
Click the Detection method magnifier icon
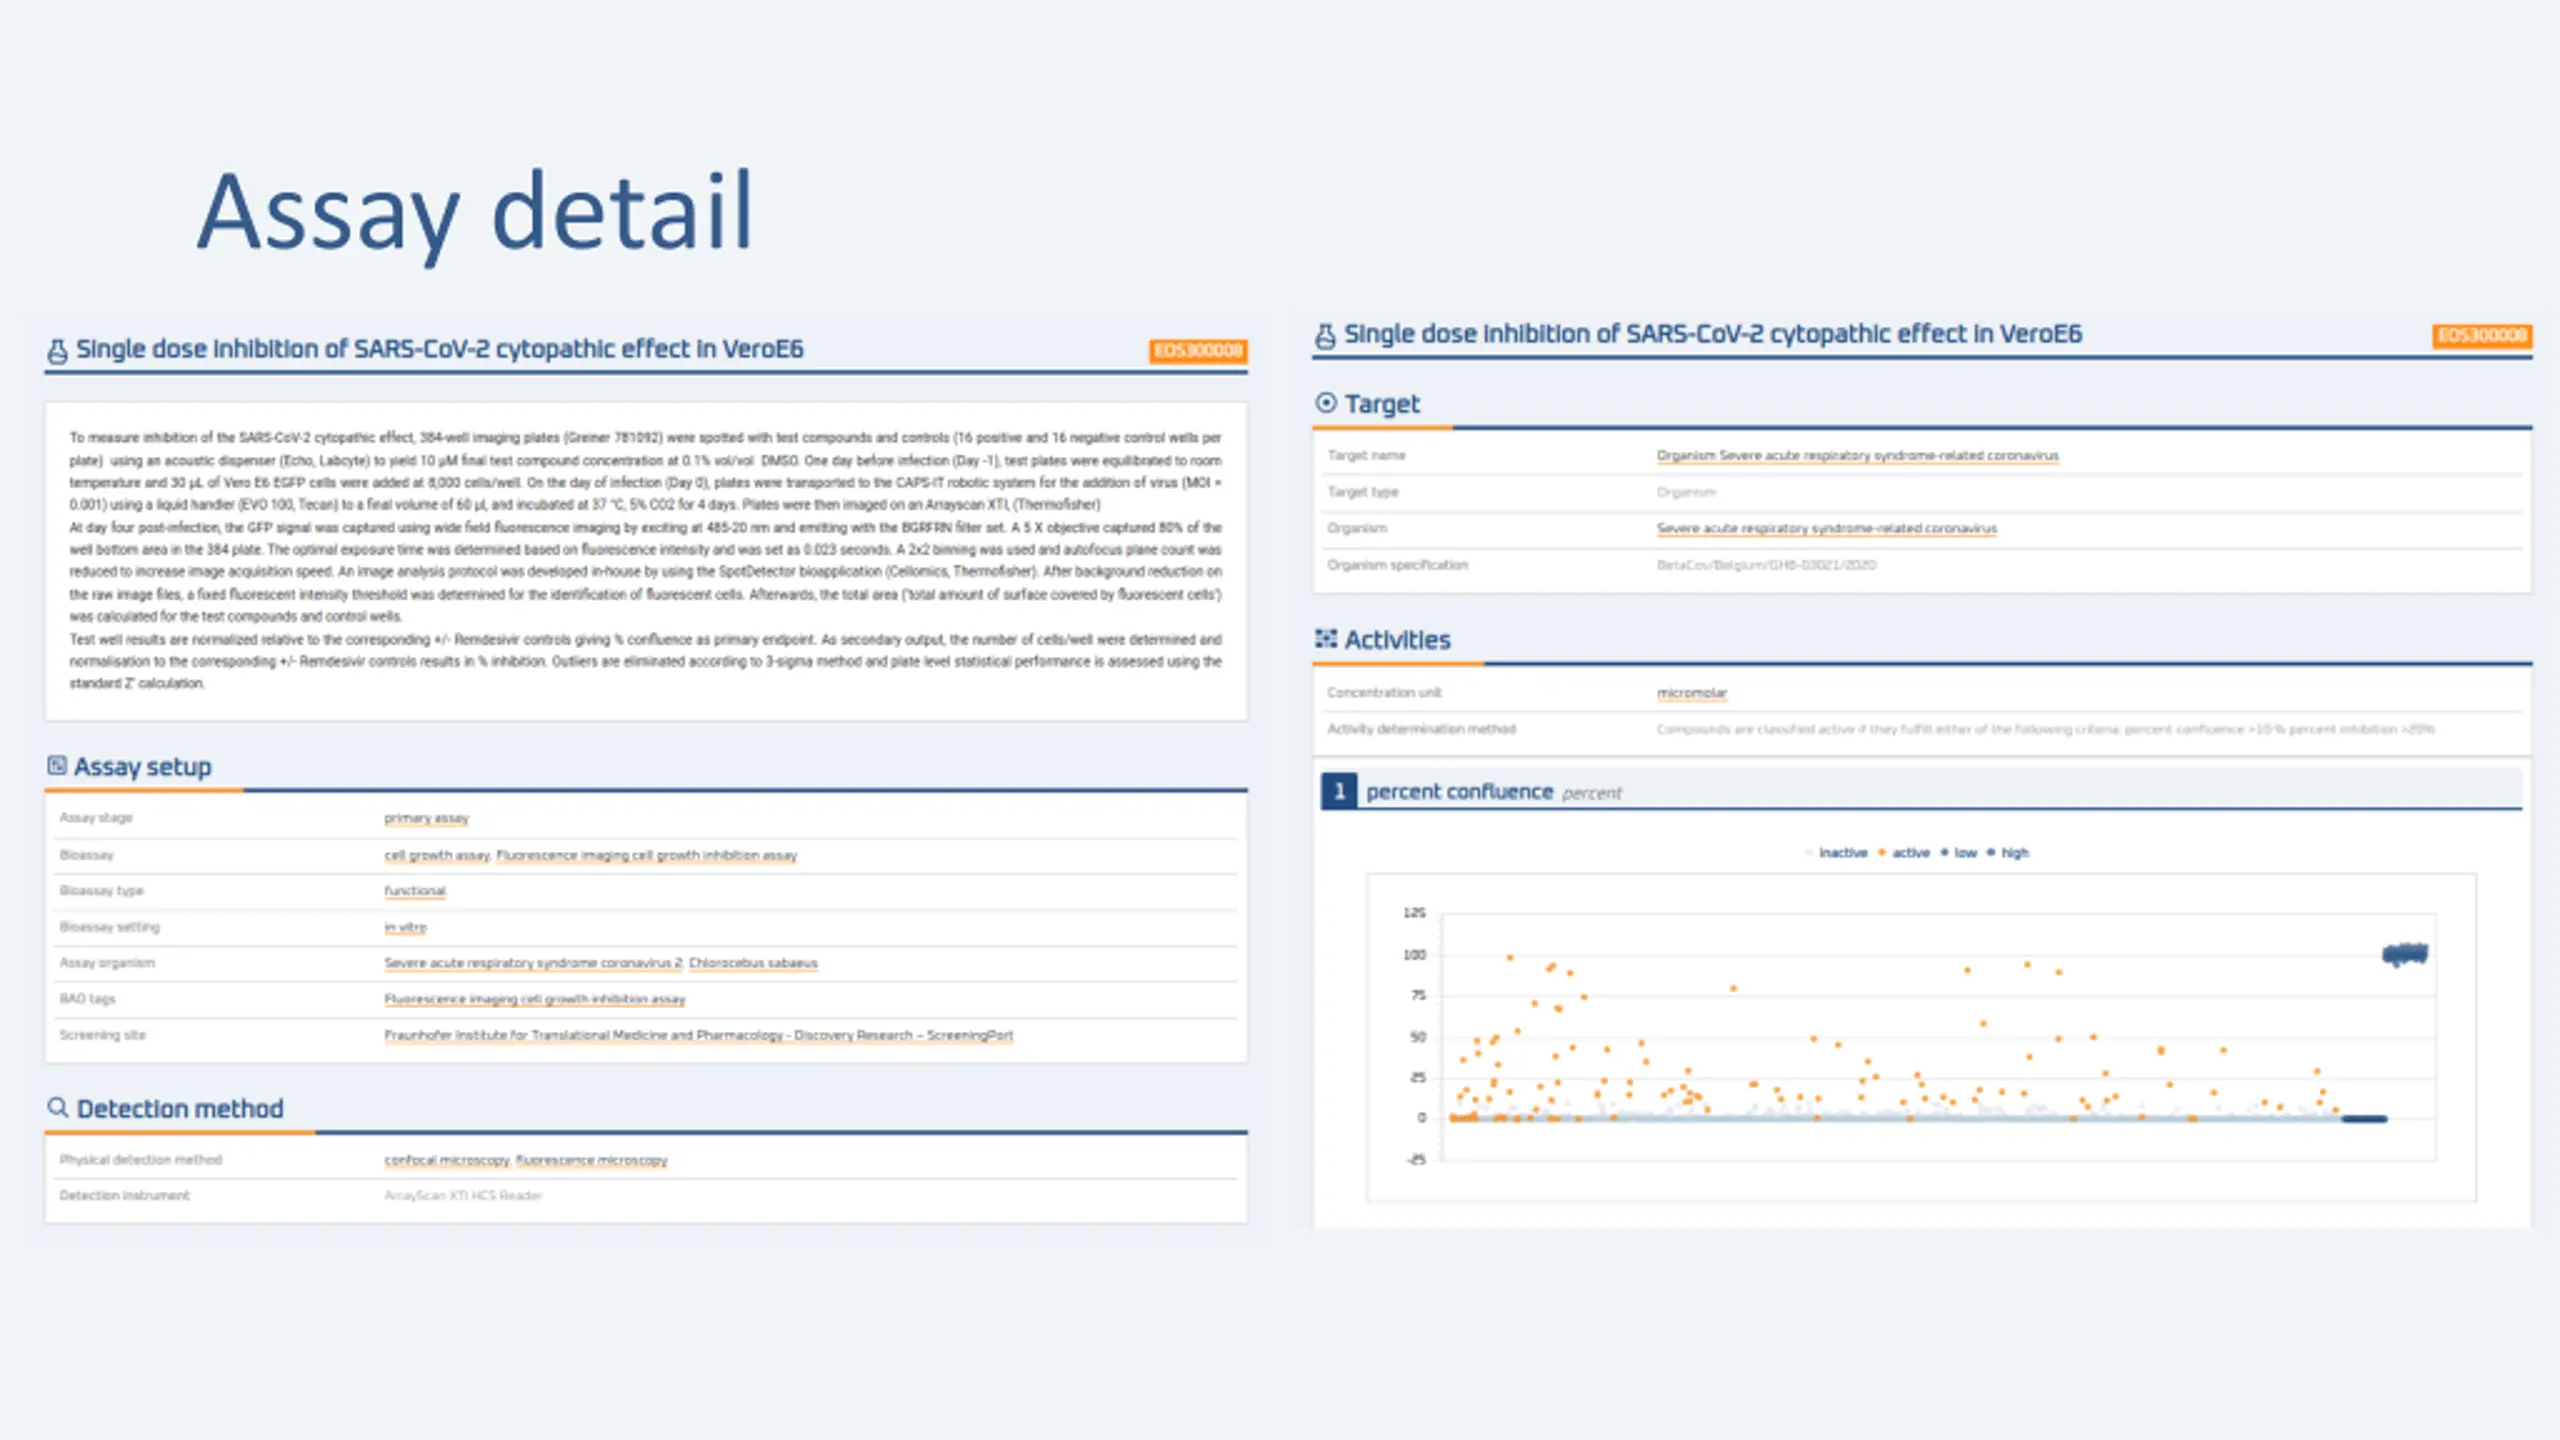point(58,1108)
